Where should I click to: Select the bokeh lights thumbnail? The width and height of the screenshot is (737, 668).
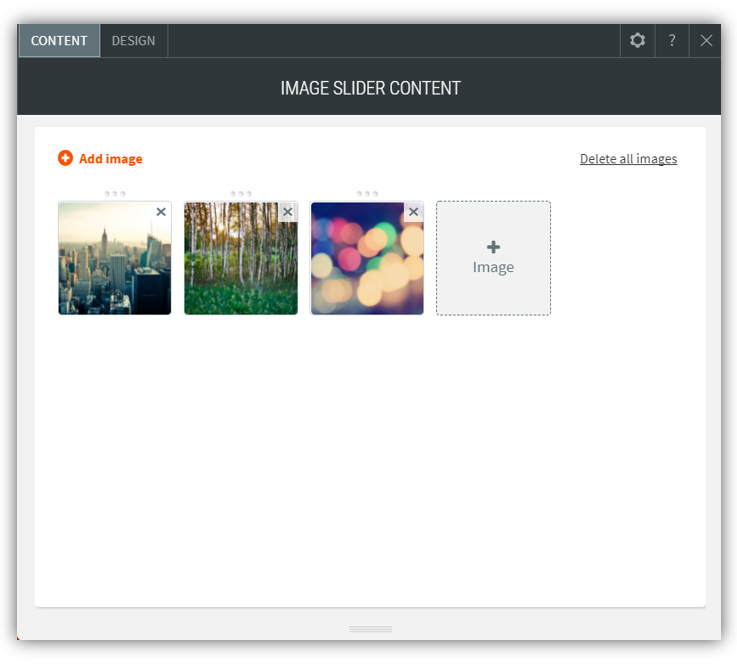click(x=367, y=258)
